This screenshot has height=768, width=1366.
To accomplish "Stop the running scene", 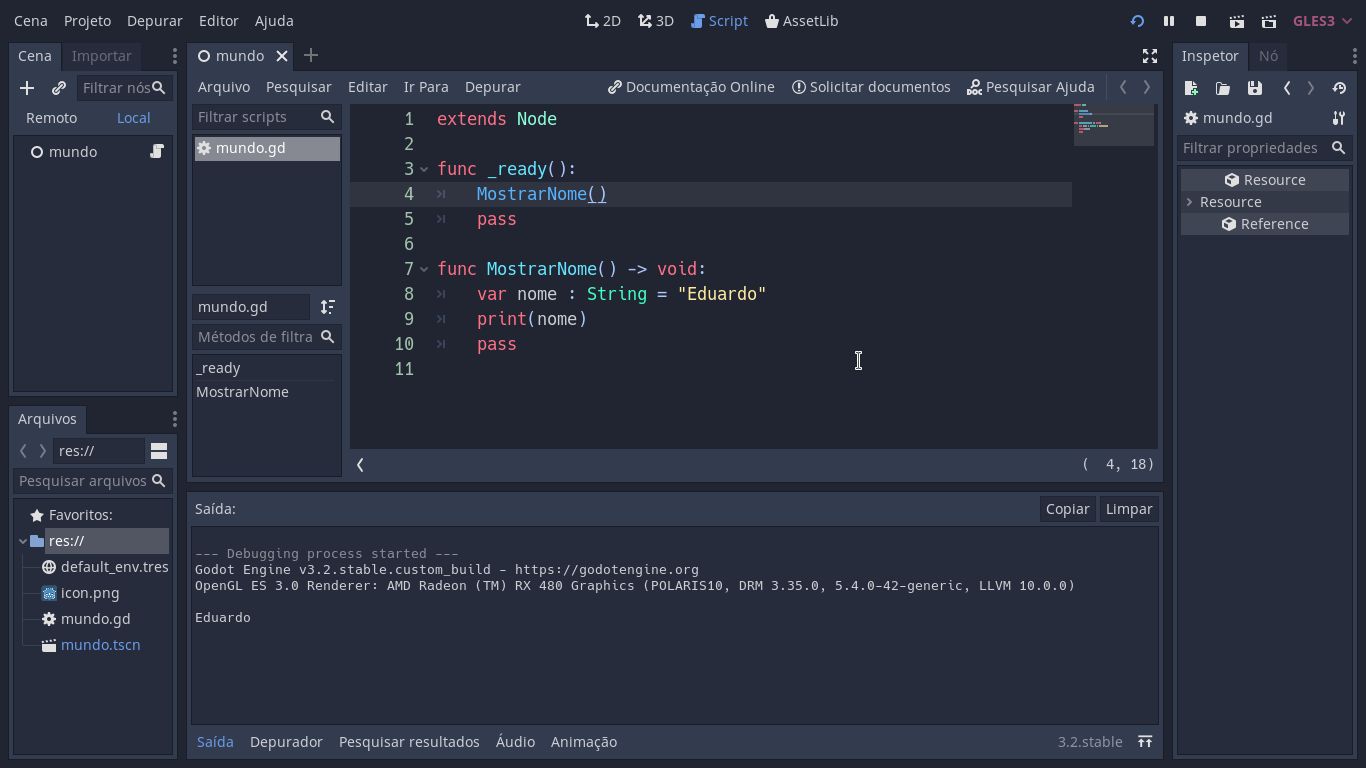I will (x=1201, y=21).
